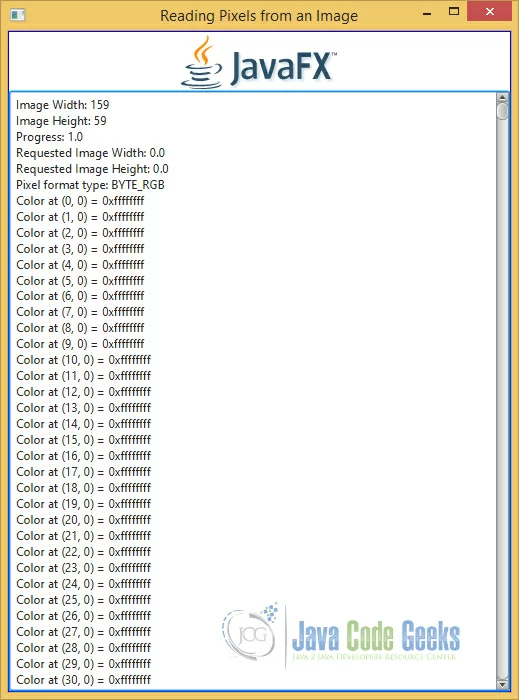
Task: Click 'Pixel format type: BYTE_RGB' line
Action: 91,185
